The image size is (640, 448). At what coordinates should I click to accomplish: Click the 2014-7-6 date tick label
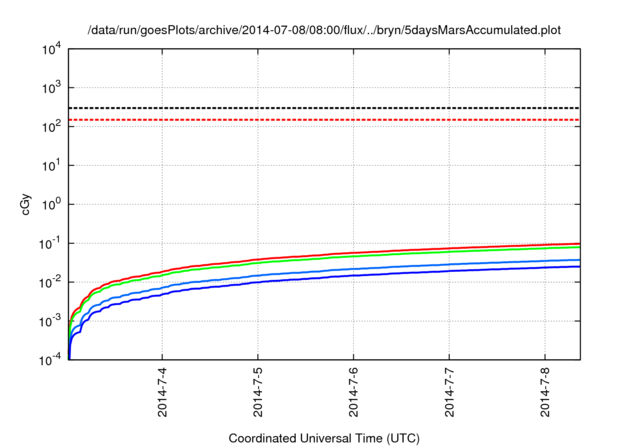click(353, 392)
